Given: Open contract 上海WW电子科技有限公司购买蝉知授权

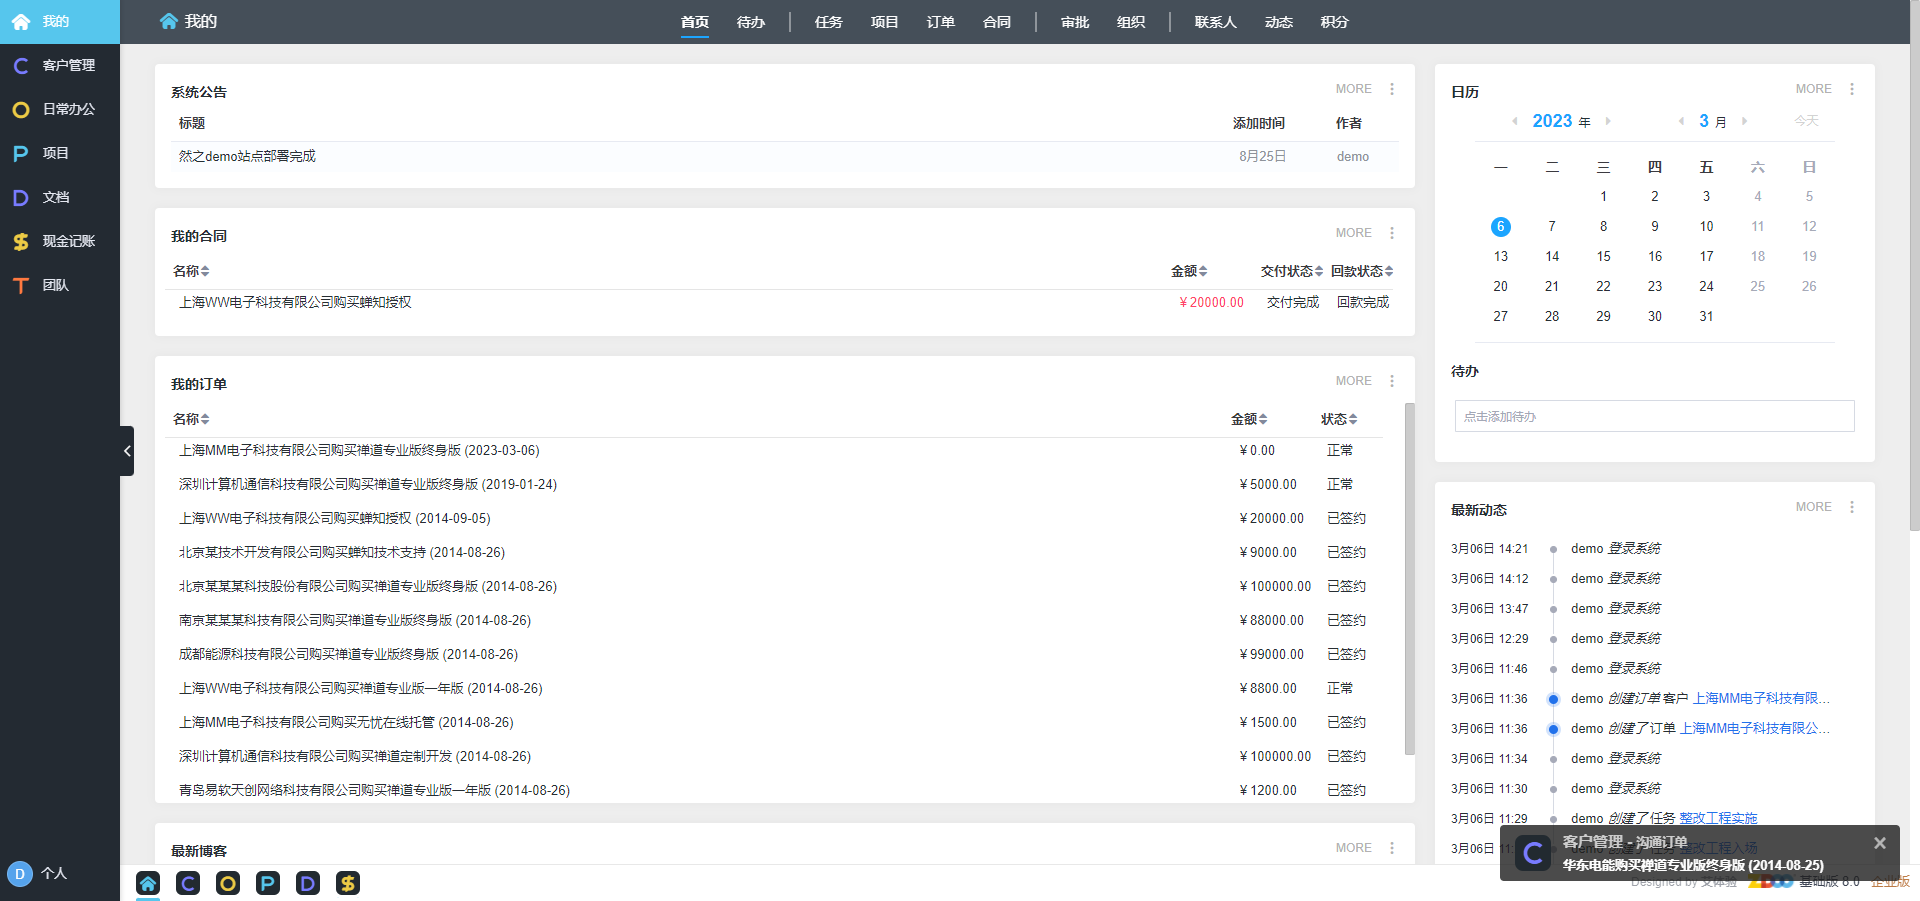Looking at the screenshot, I should pyautogui.click(x=295, y=302).
